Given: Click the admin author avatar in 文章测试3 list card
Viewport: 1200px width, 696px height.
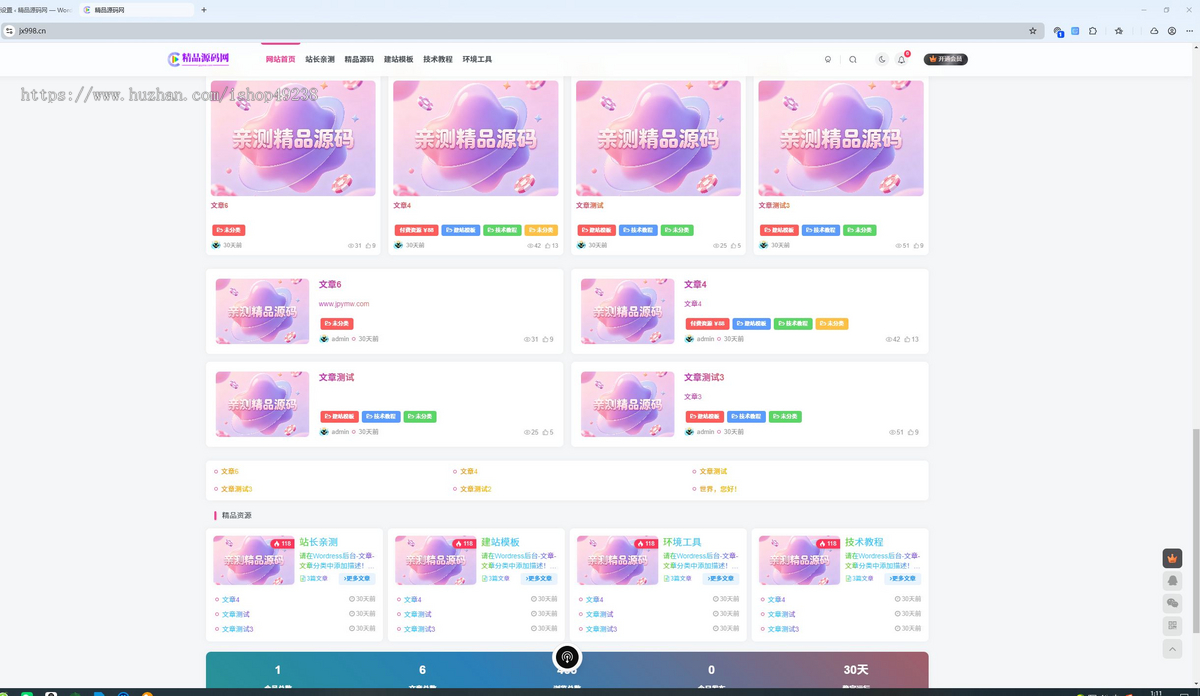Looking at the screenshot, I should point(689,432).
